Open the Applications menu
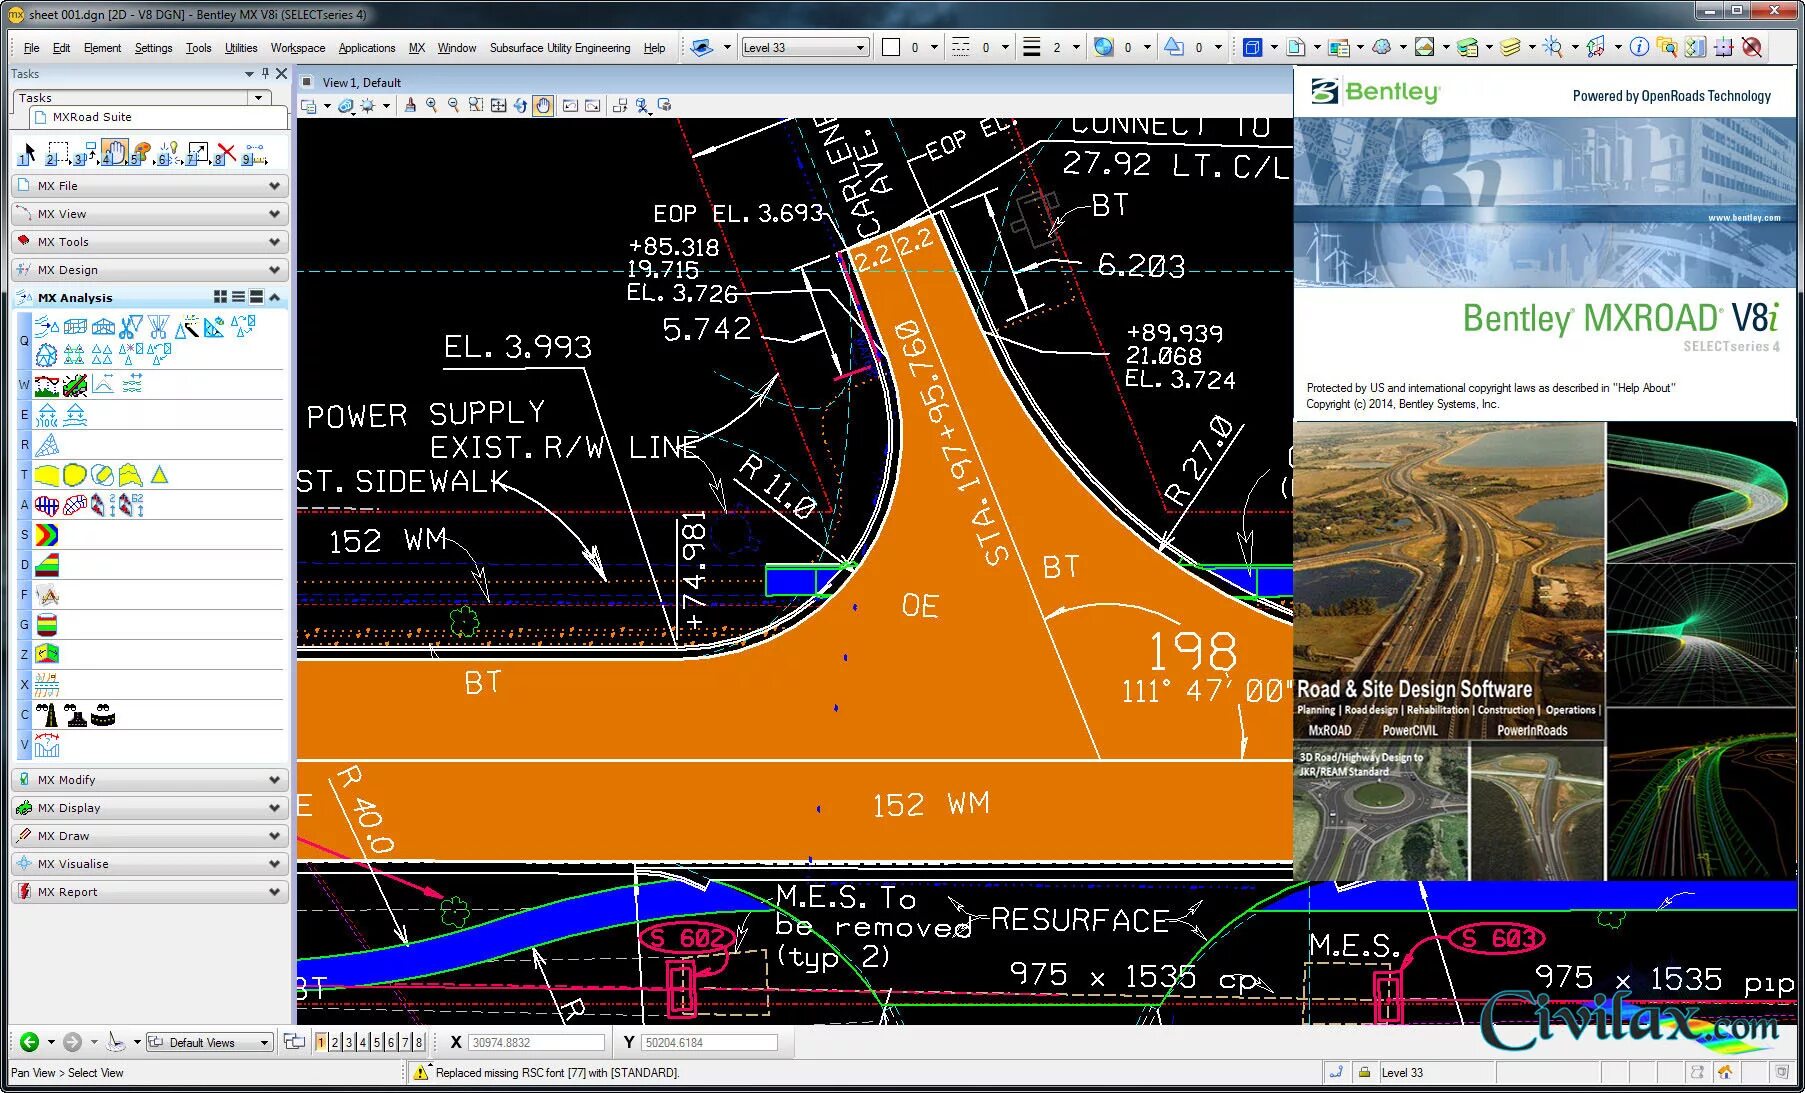The image size is (1805, 1093). (x=367, y=47)
